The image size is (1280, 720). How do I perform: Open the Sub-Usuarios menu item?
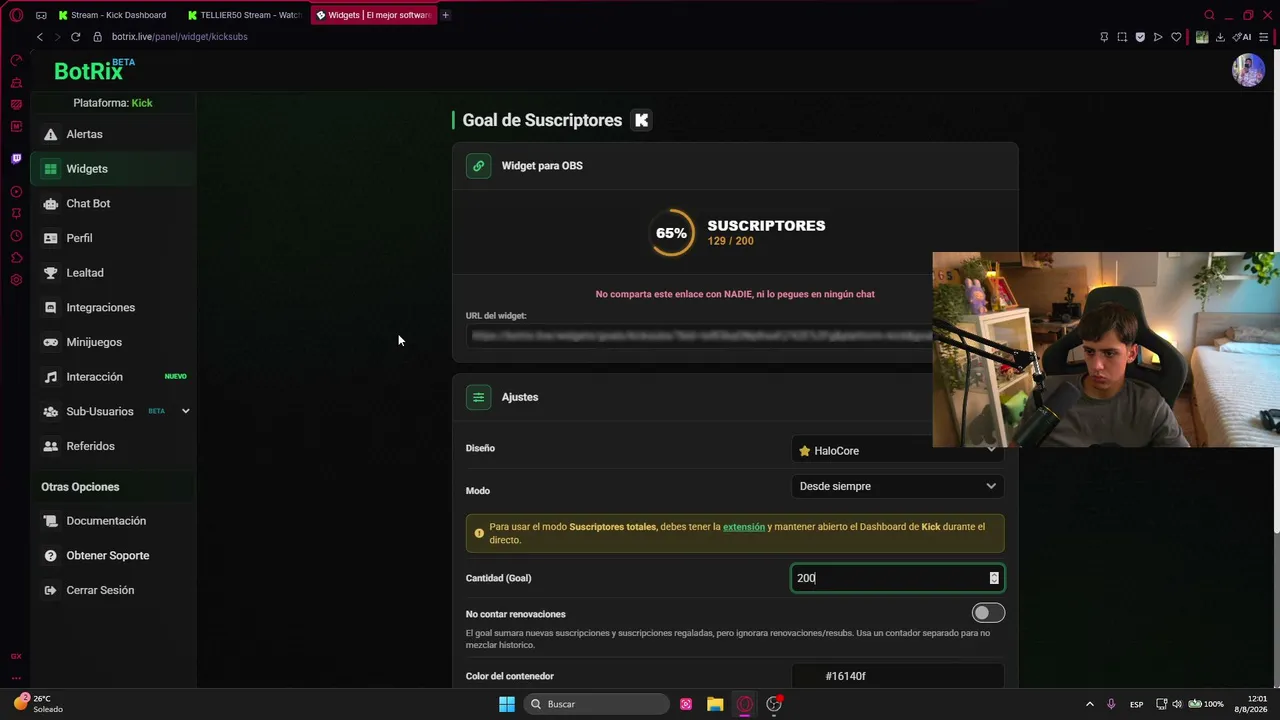[112, 411]
